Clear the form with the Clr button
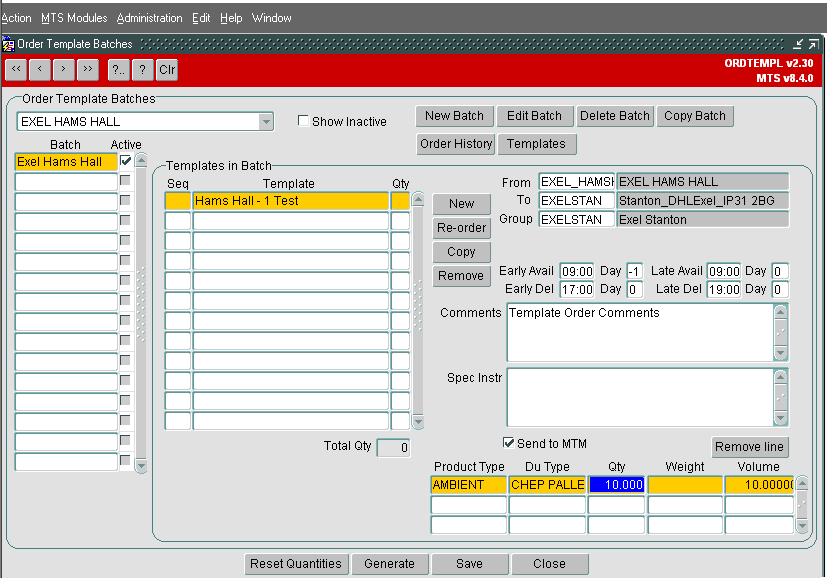Screen dimensions: 827x578 (x=167, y=70)
